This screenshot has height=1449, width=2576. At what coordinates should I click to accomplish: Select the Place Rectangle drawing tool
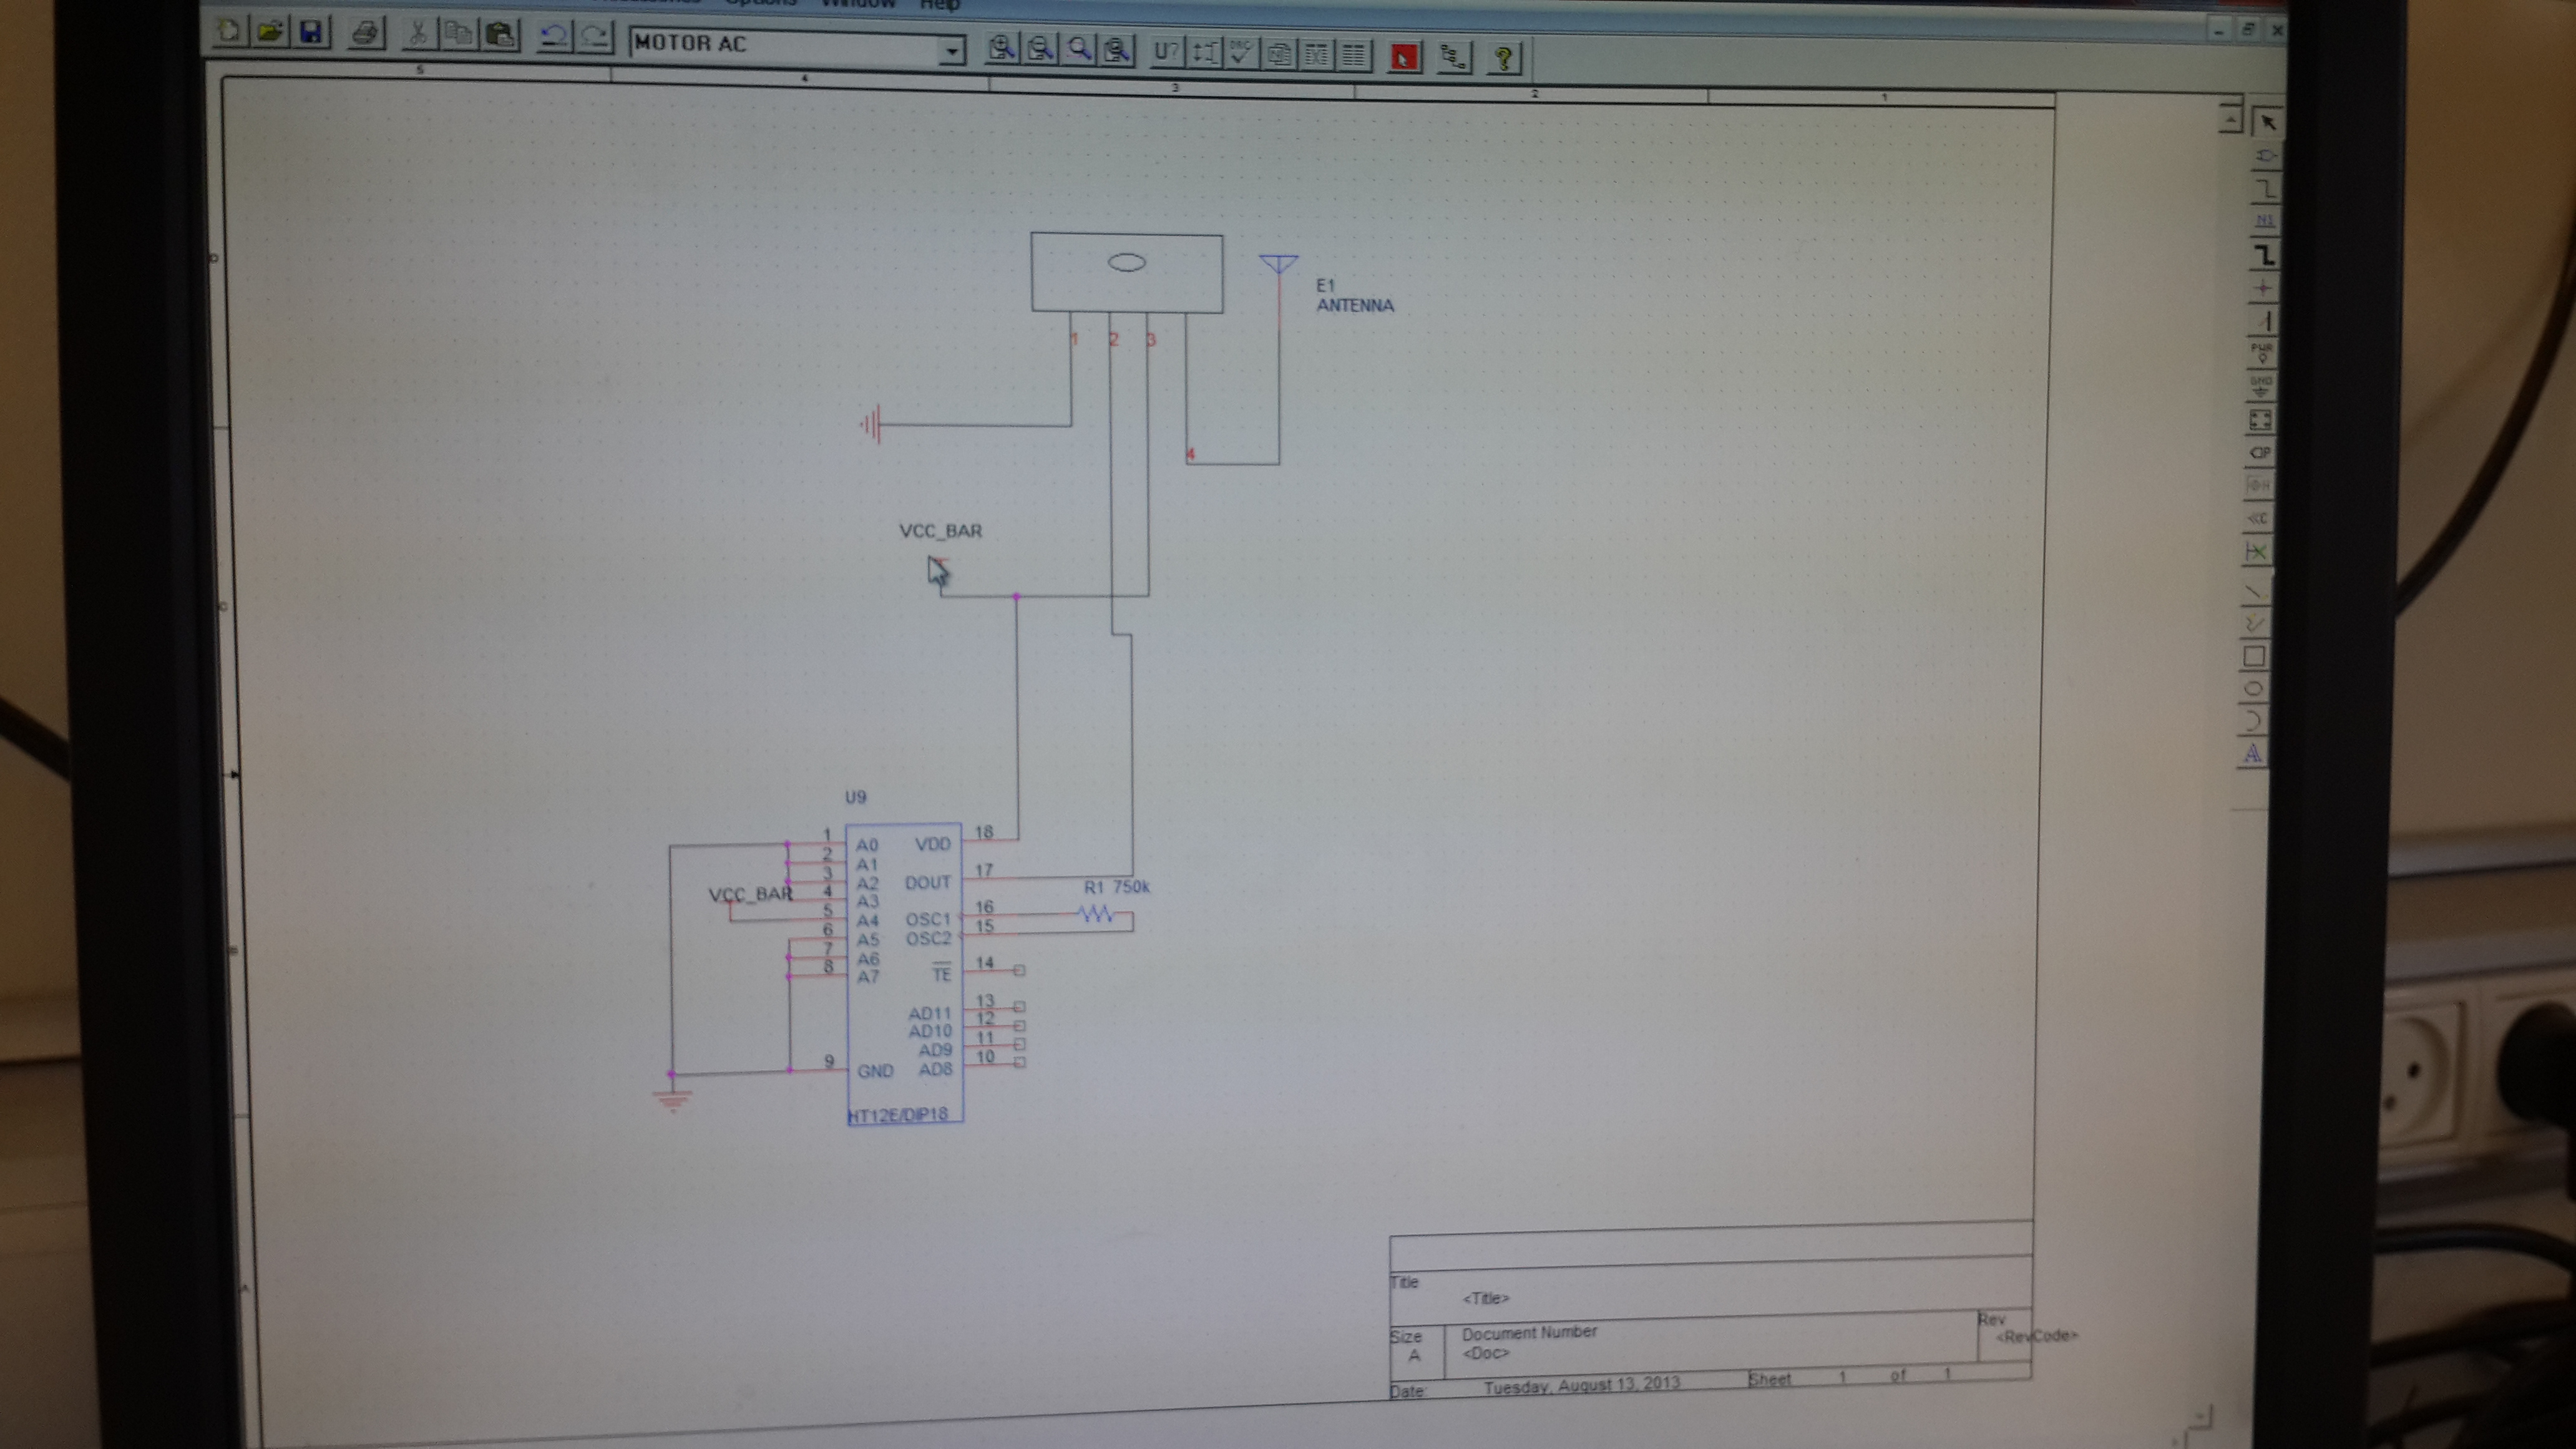pos(2254,656)
